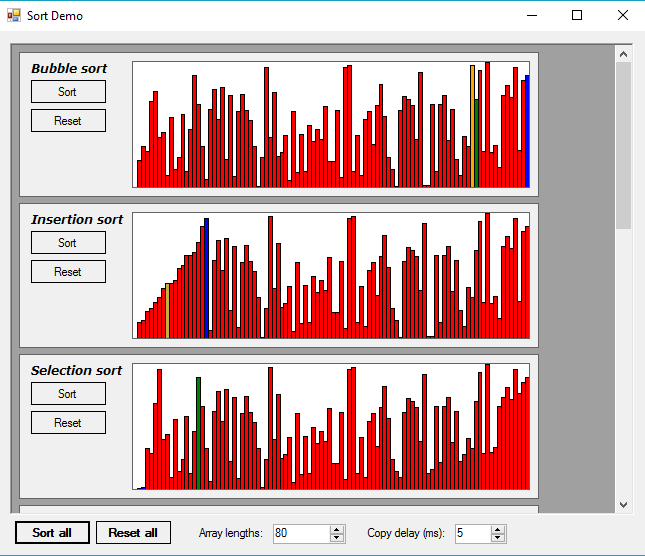Click the Reset all button
Image resolution: width=645 pixels, height=556 pixels.
[133, 533]
